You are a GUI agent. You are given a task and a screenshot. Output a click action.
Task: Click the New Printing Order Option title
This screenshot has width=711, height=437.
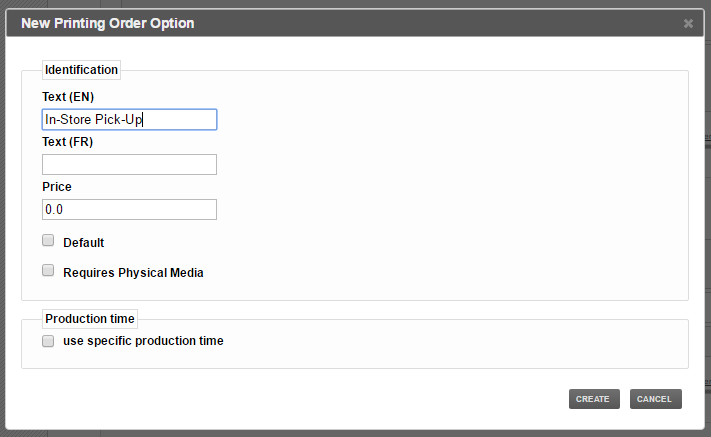click(x=107, y=23)
